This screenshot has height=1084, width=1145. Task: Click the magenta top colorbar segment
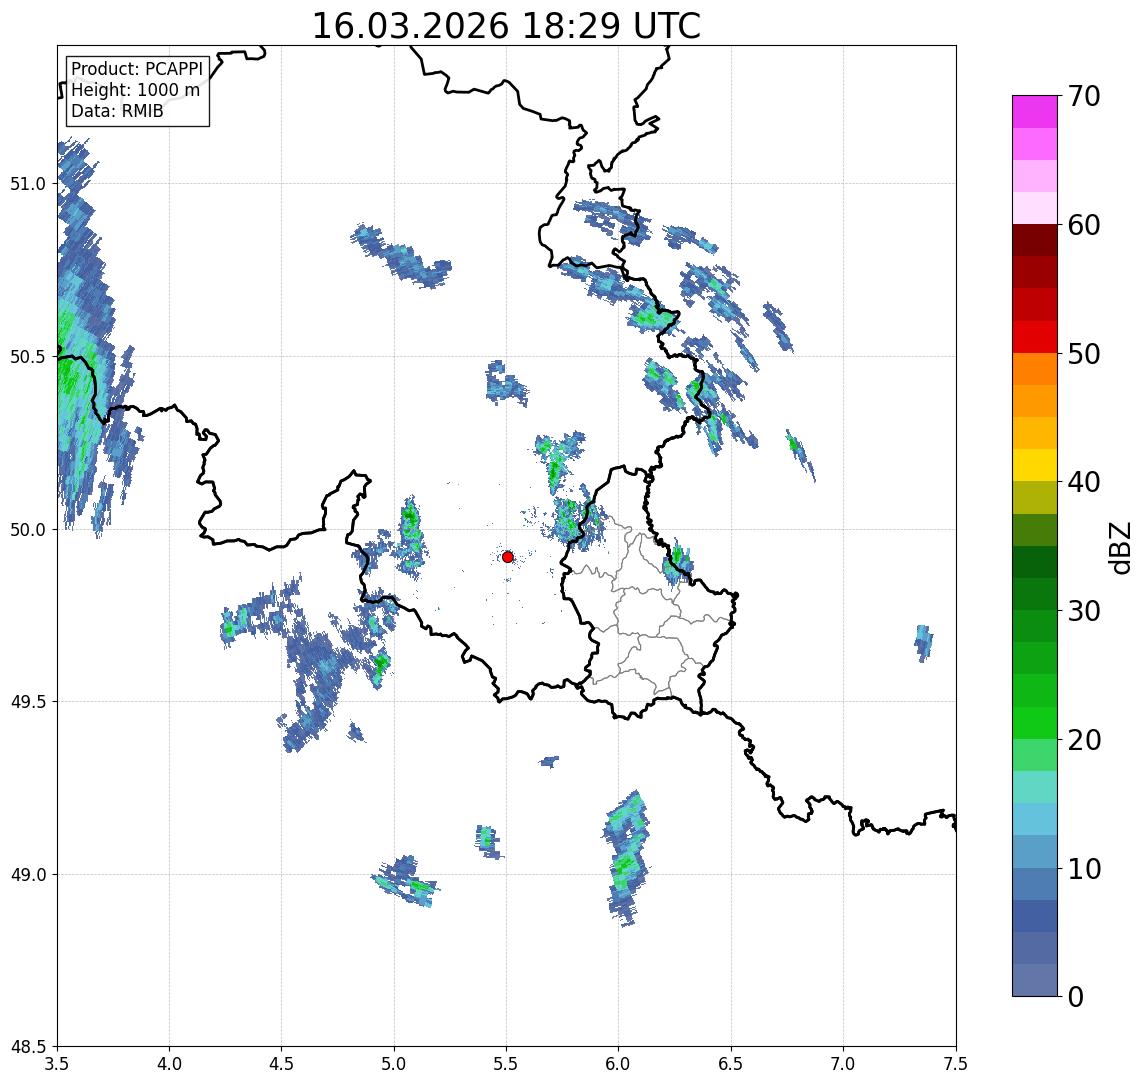tap(1035, 112)
